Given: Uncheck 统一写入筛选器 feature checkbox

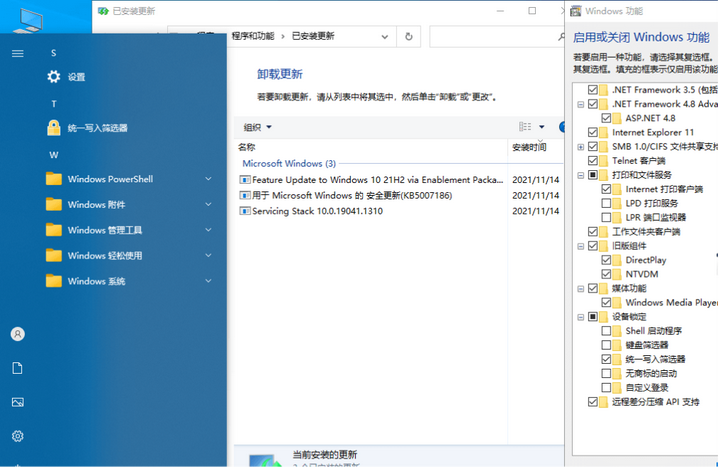Looking at the screenshot, I should [x=606, y=359].
